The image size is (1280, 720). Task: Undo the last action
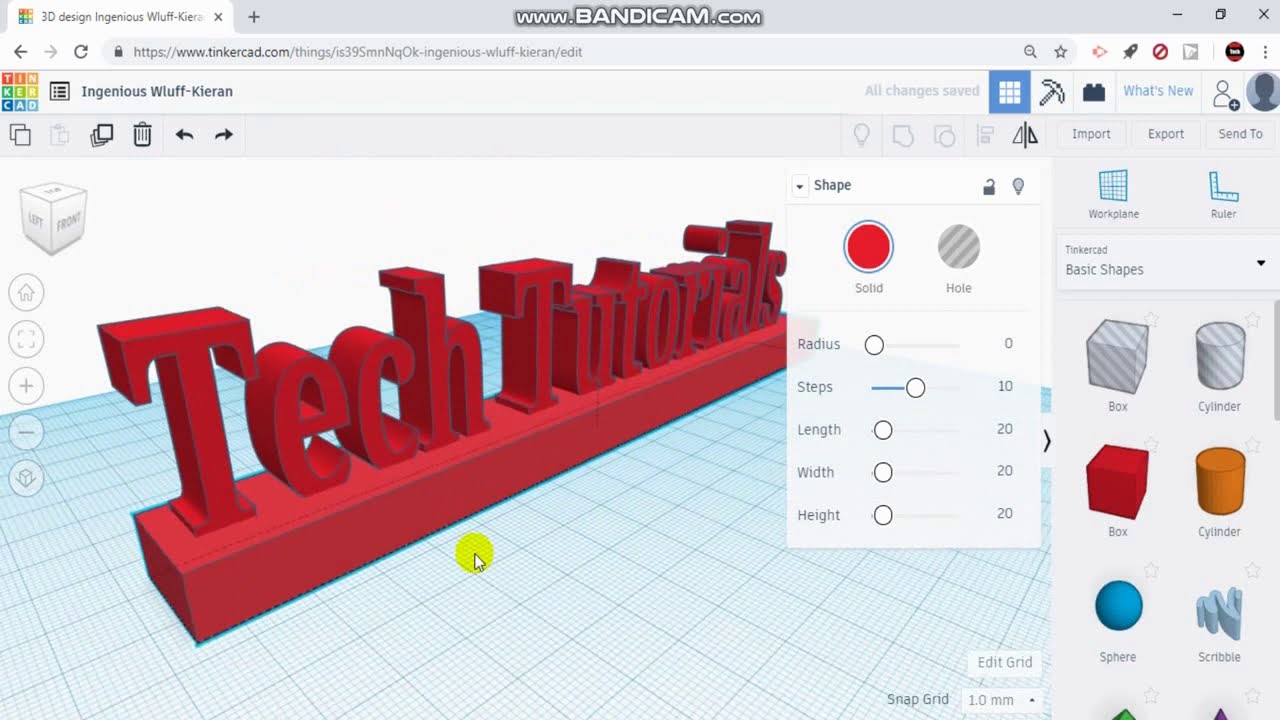[184, 135]
